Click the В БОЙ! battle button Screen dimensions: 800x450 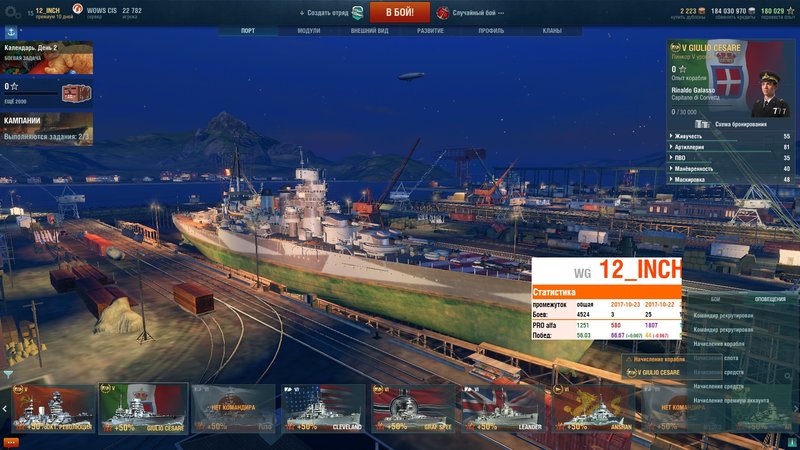coord(399,12)
